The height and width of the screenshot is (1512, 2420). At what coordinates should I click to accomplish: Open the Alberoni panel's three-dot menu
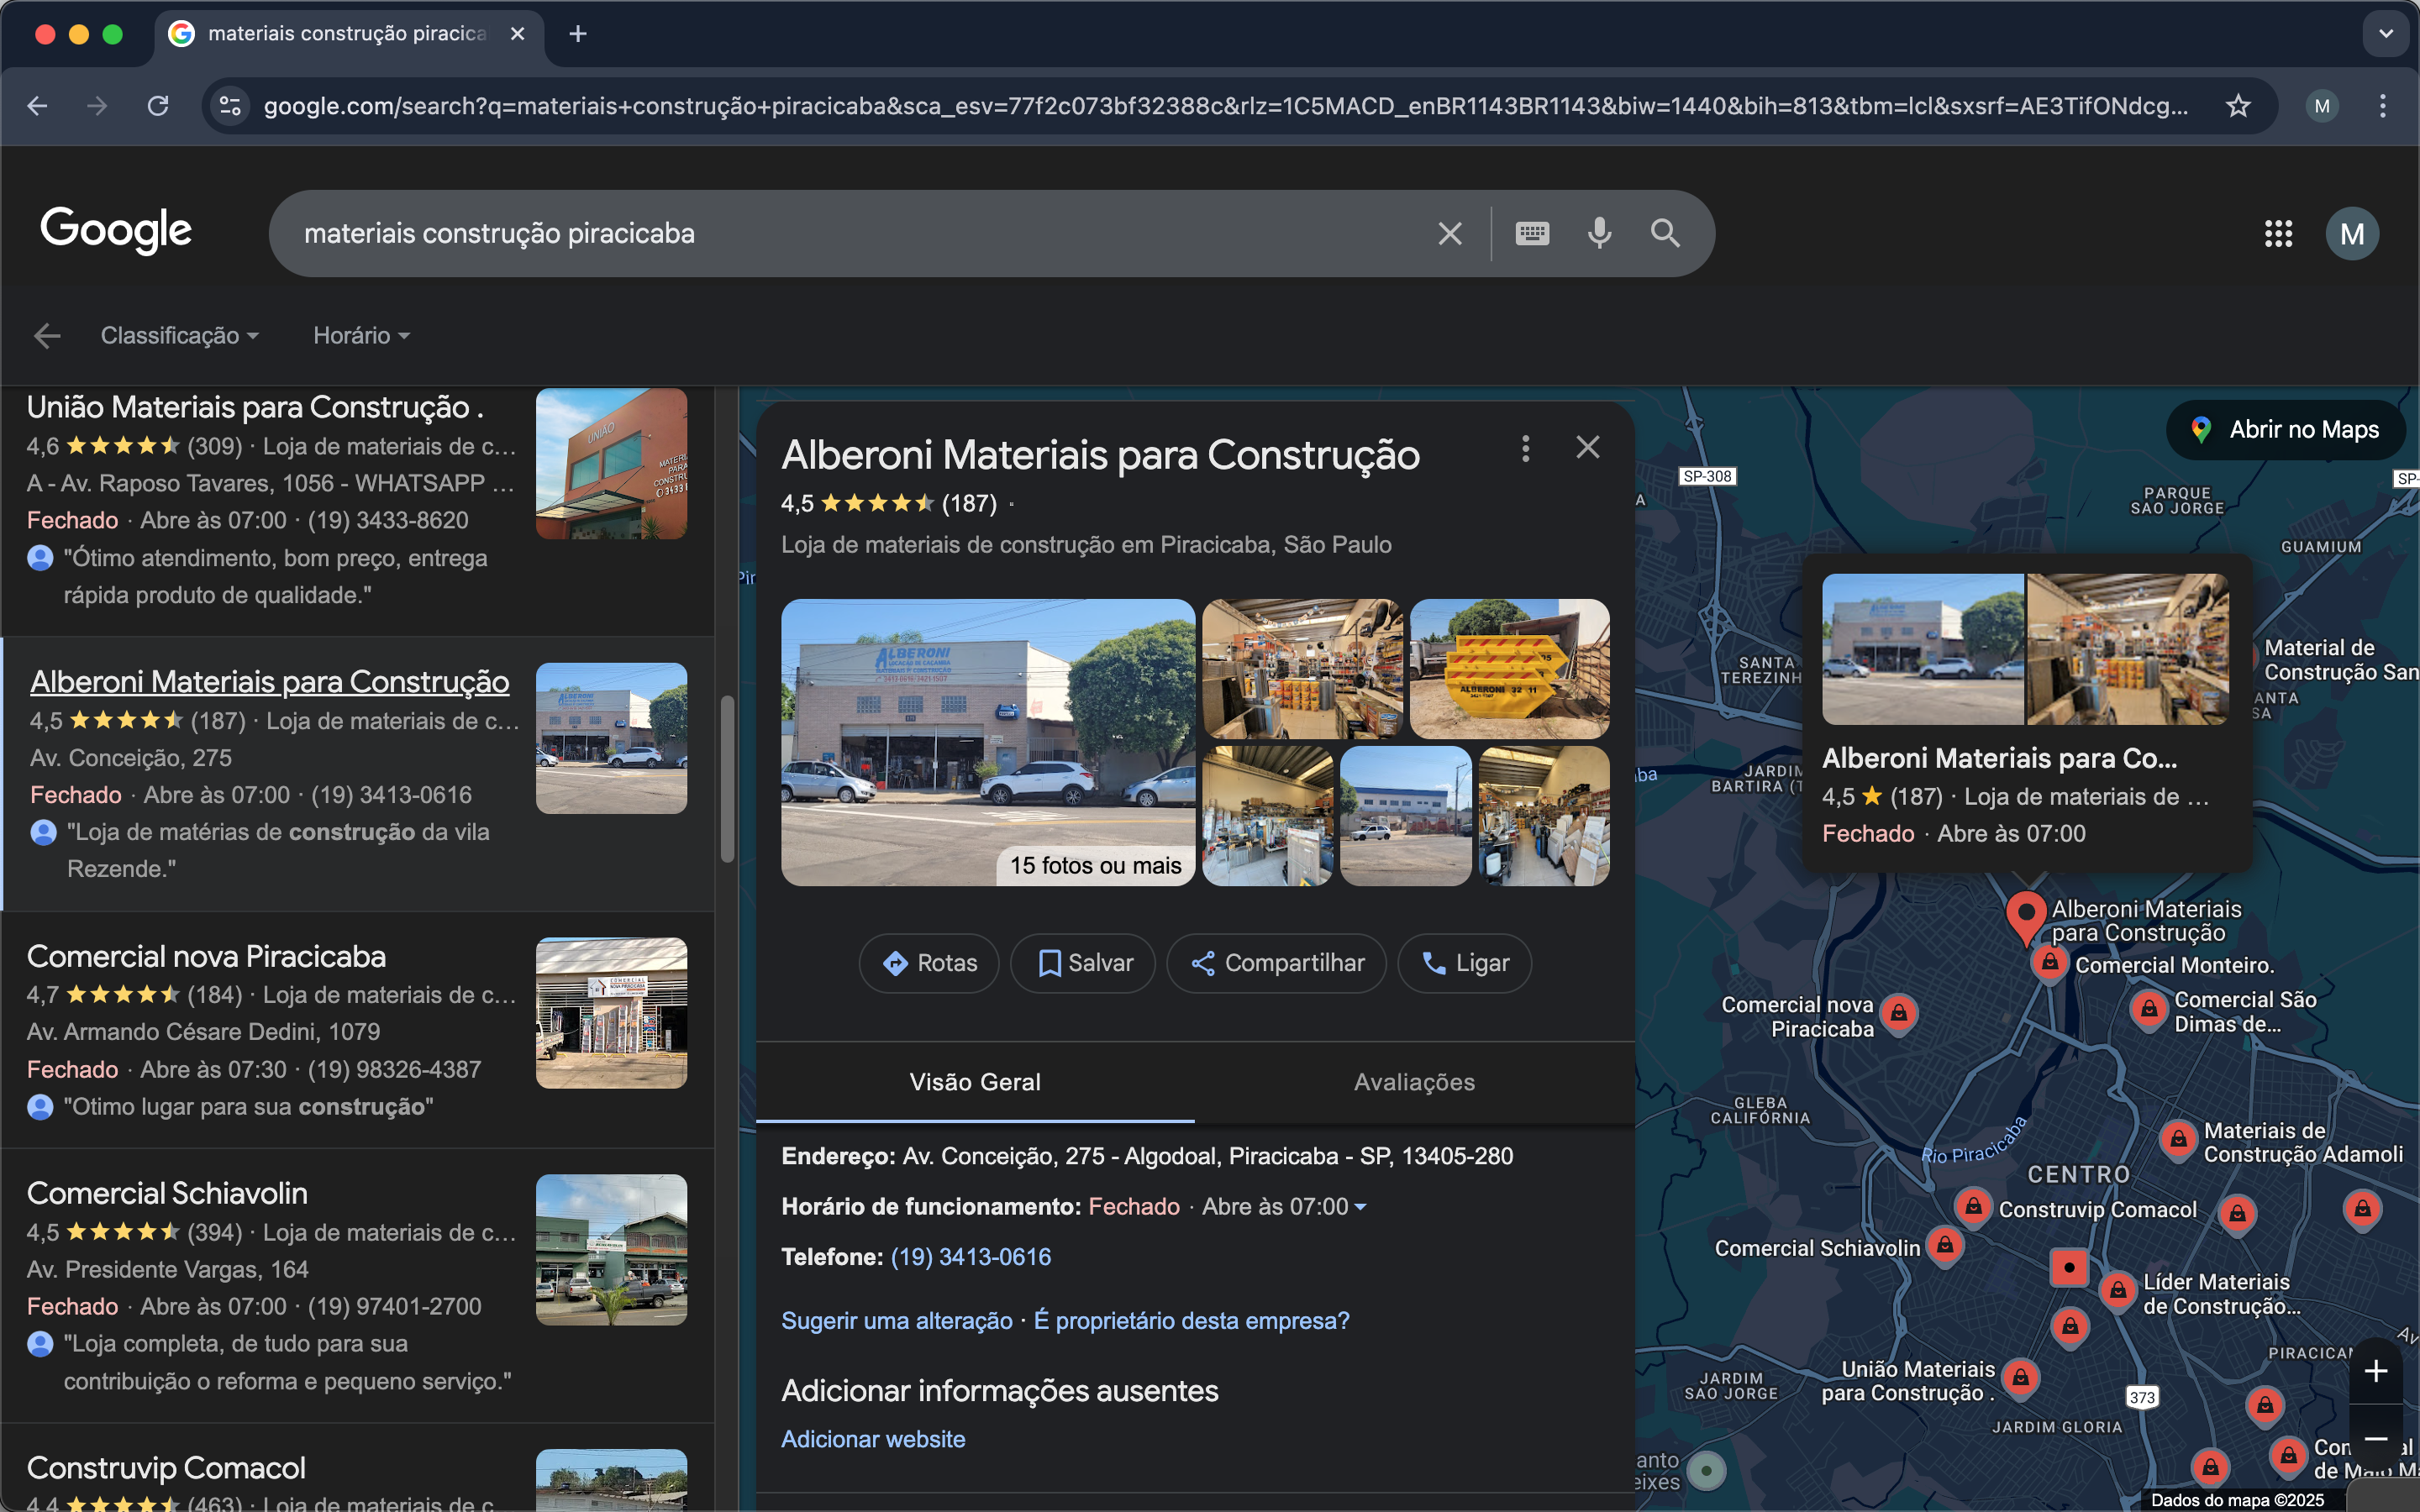click(1525, 448)
